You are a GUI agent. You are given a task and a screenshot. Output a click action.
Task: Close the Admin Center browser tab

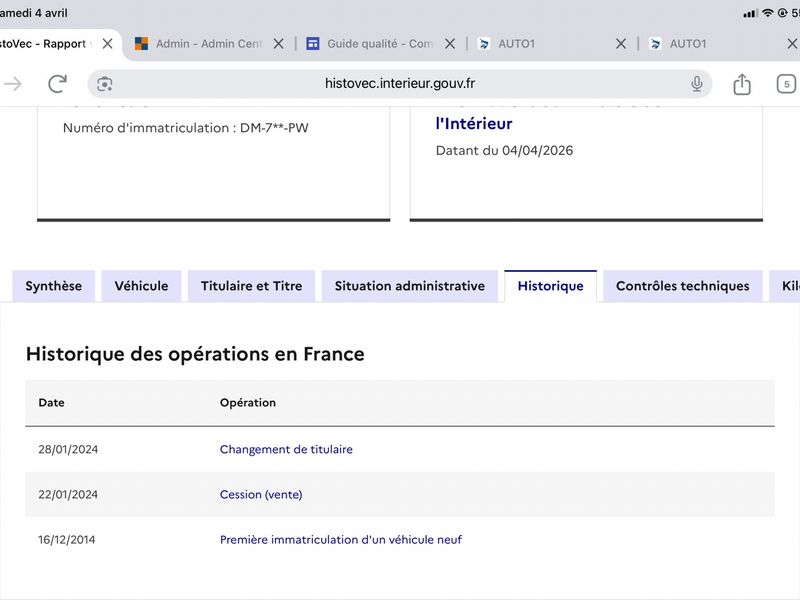tap(279, 44)
